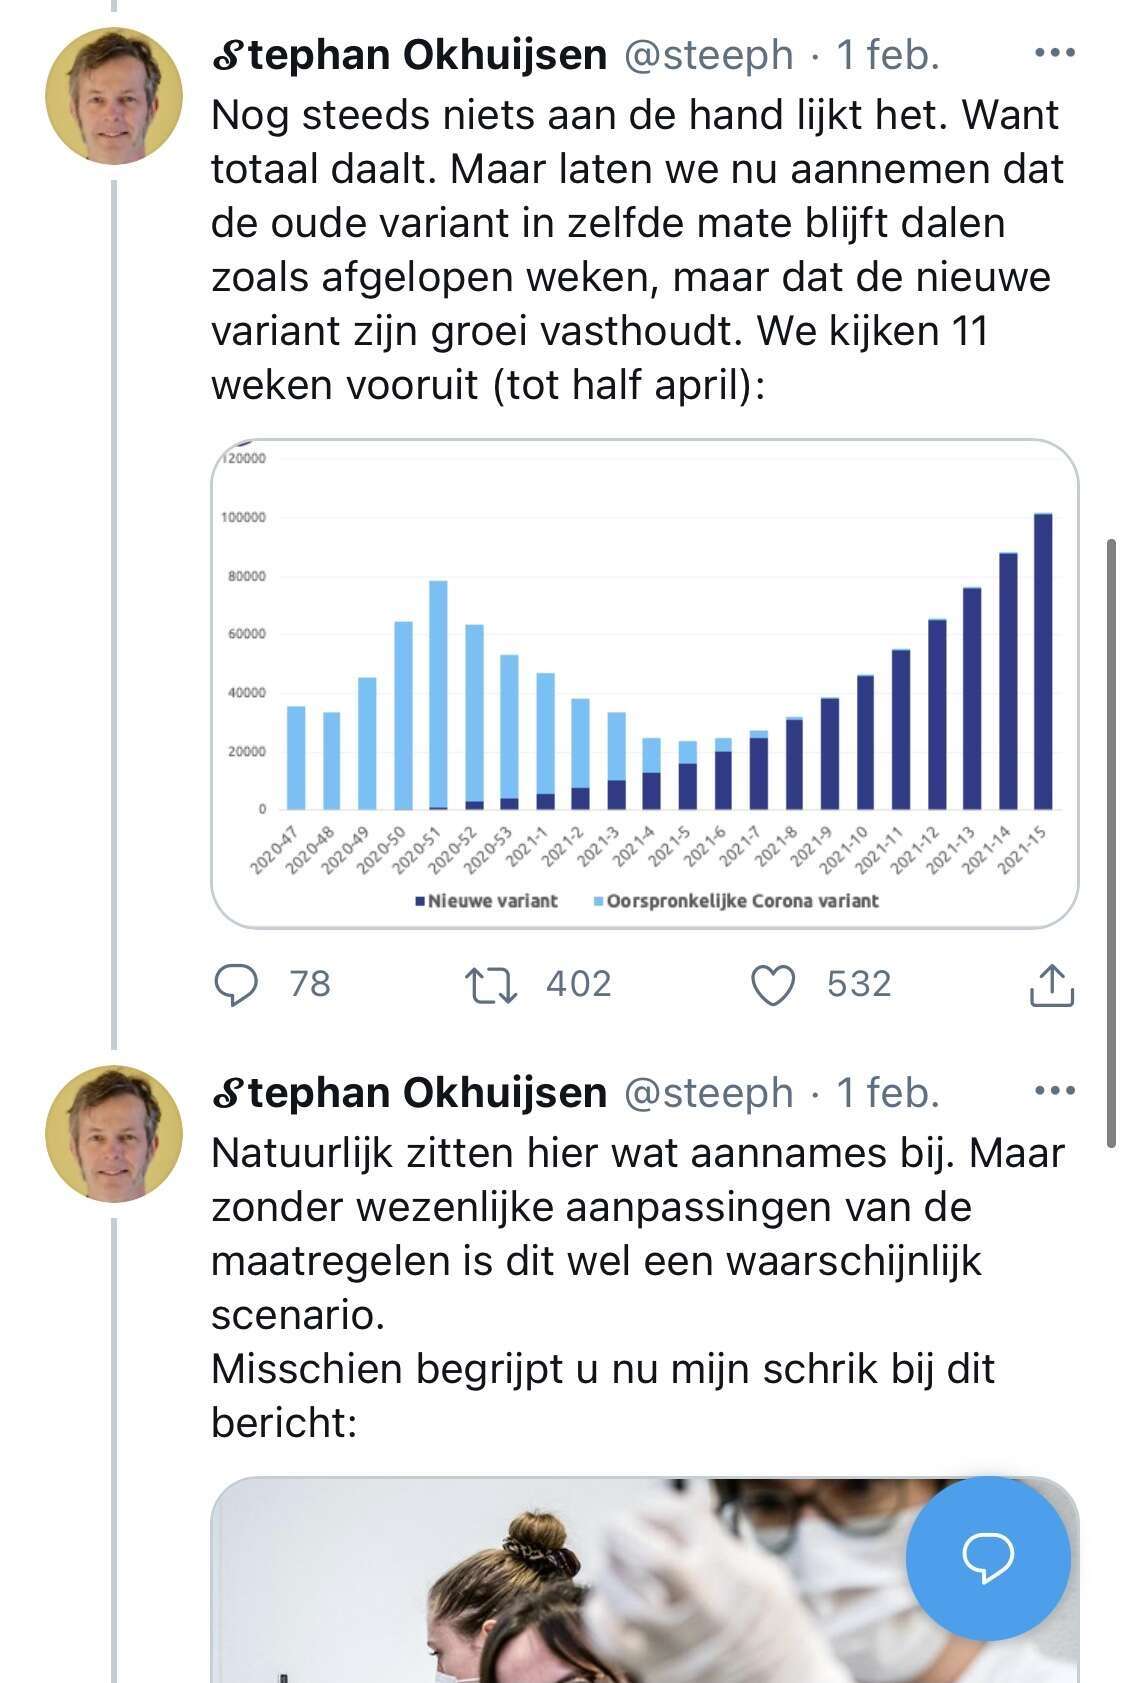Open profile picture on the first tweet
This screenshot has height=1683, width=1125.
(114, 96)
